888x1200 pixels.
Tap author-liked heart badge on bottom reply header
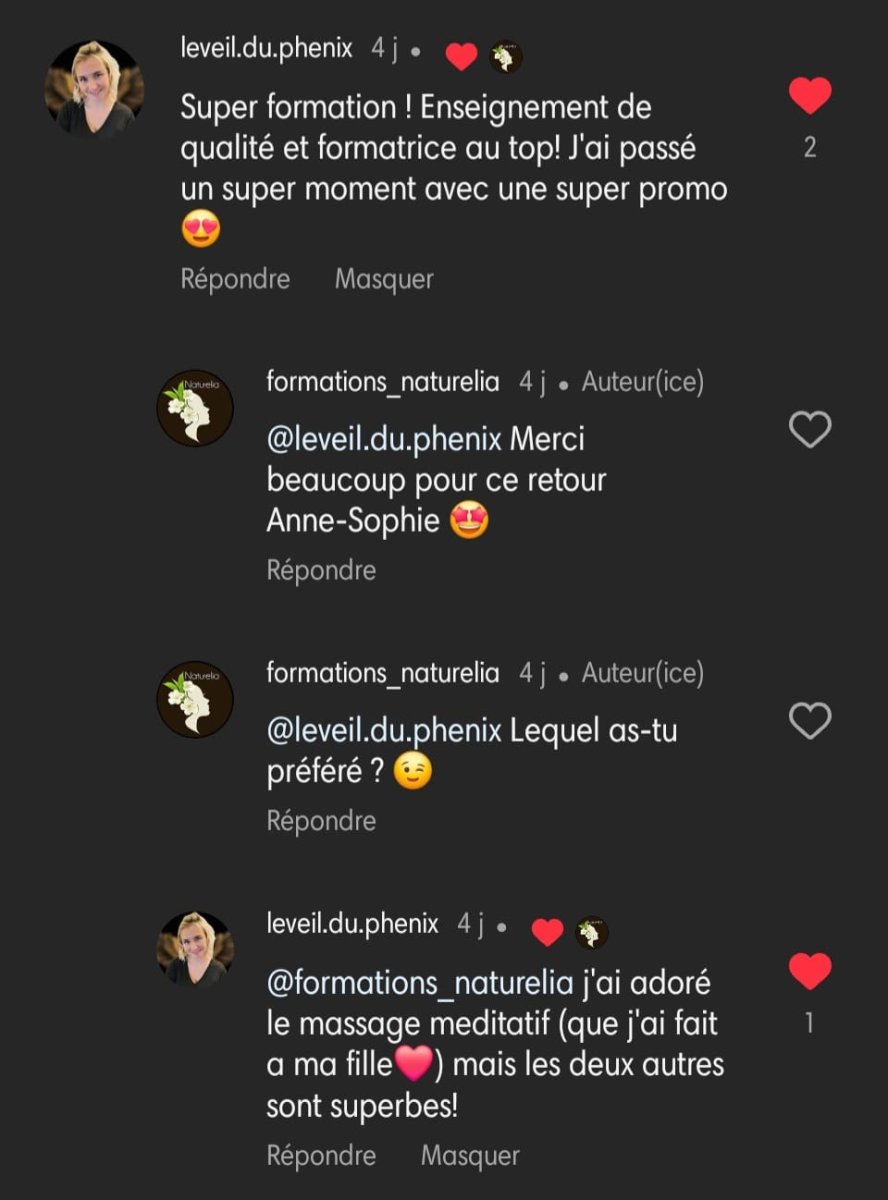click(x=547, y=933)
